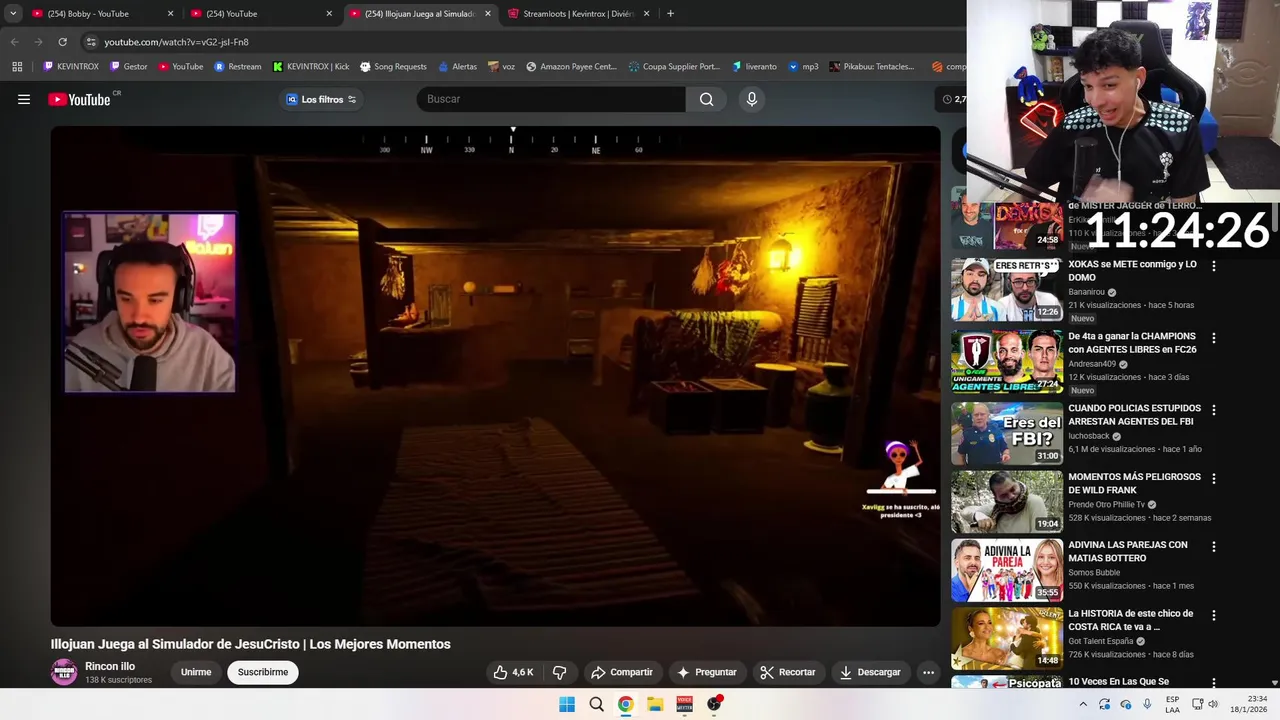Go back in browser history
This screenshot has width=1280, height=720.
tap(14, 42)
